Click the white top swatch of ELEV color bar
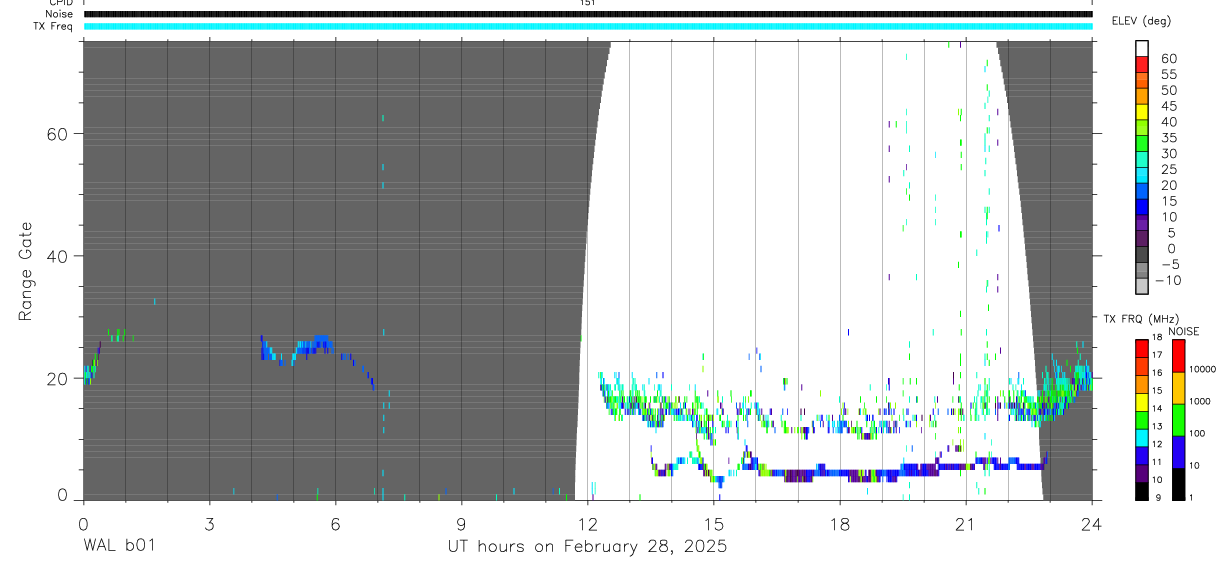Viewport: 1228px width, 567px height. tap(1142, 50)
